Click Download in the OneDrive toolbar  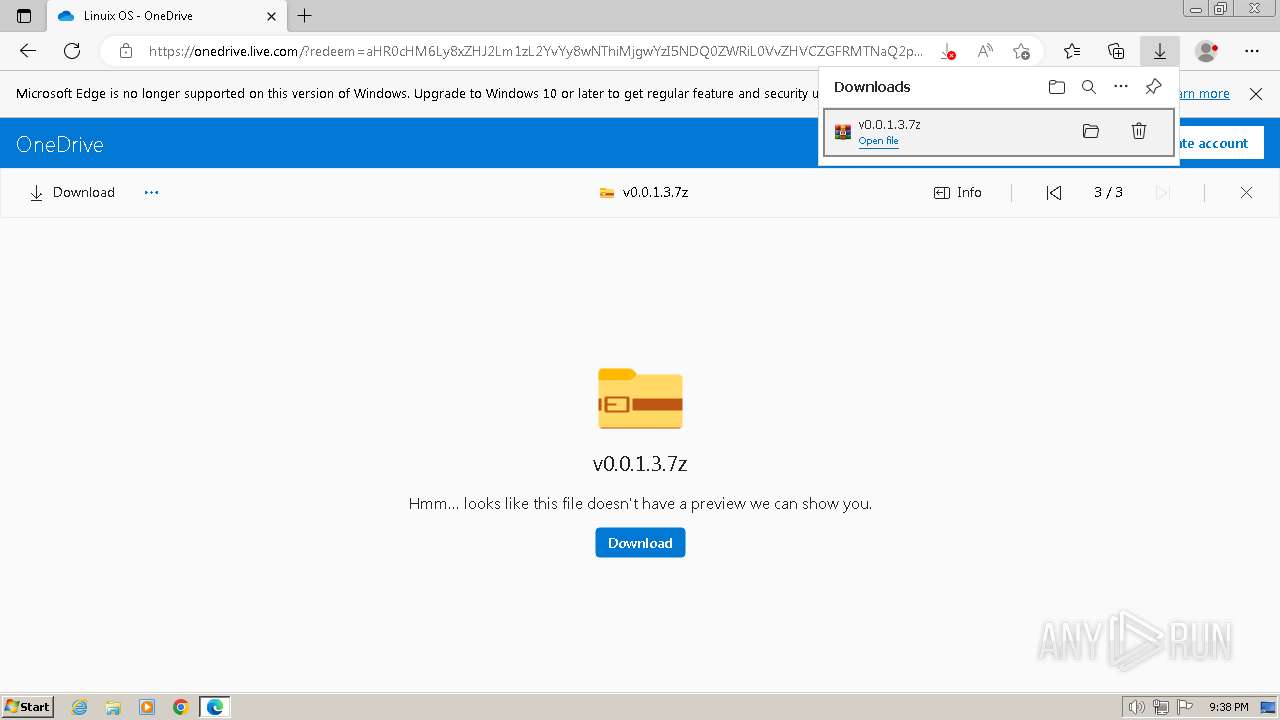[72, 193]
